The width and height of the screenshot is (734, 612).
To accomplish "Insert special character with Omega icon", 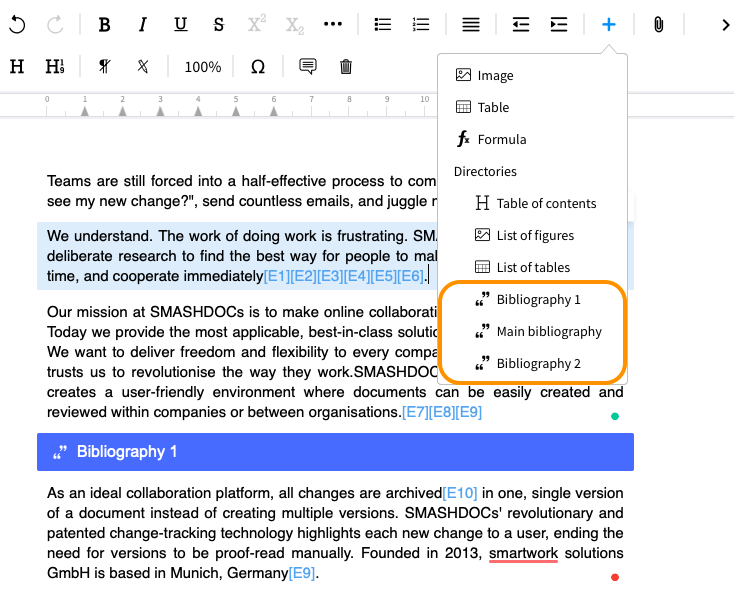I will tap(258, 66).
